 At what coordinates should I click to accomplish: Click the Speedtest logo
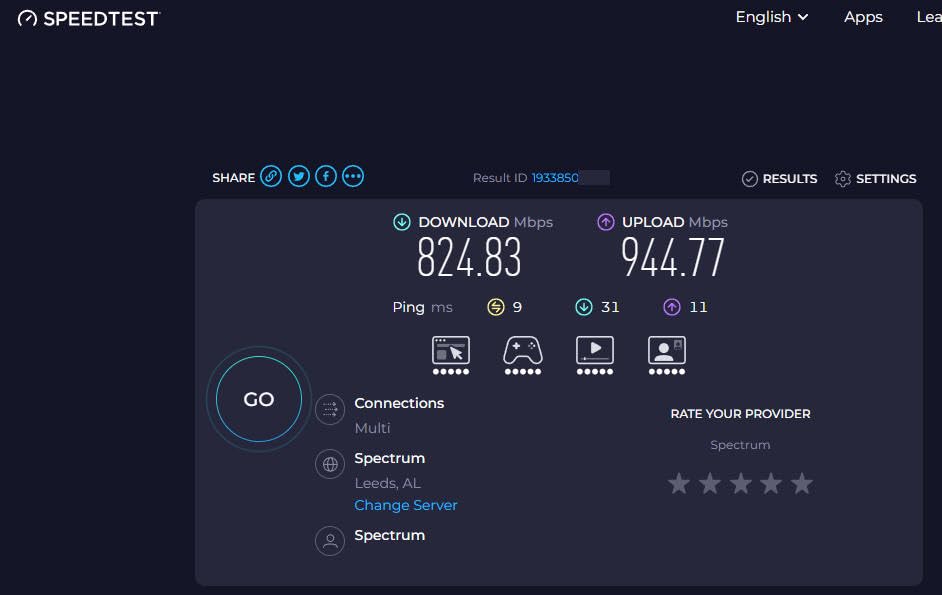pos(88,19)
